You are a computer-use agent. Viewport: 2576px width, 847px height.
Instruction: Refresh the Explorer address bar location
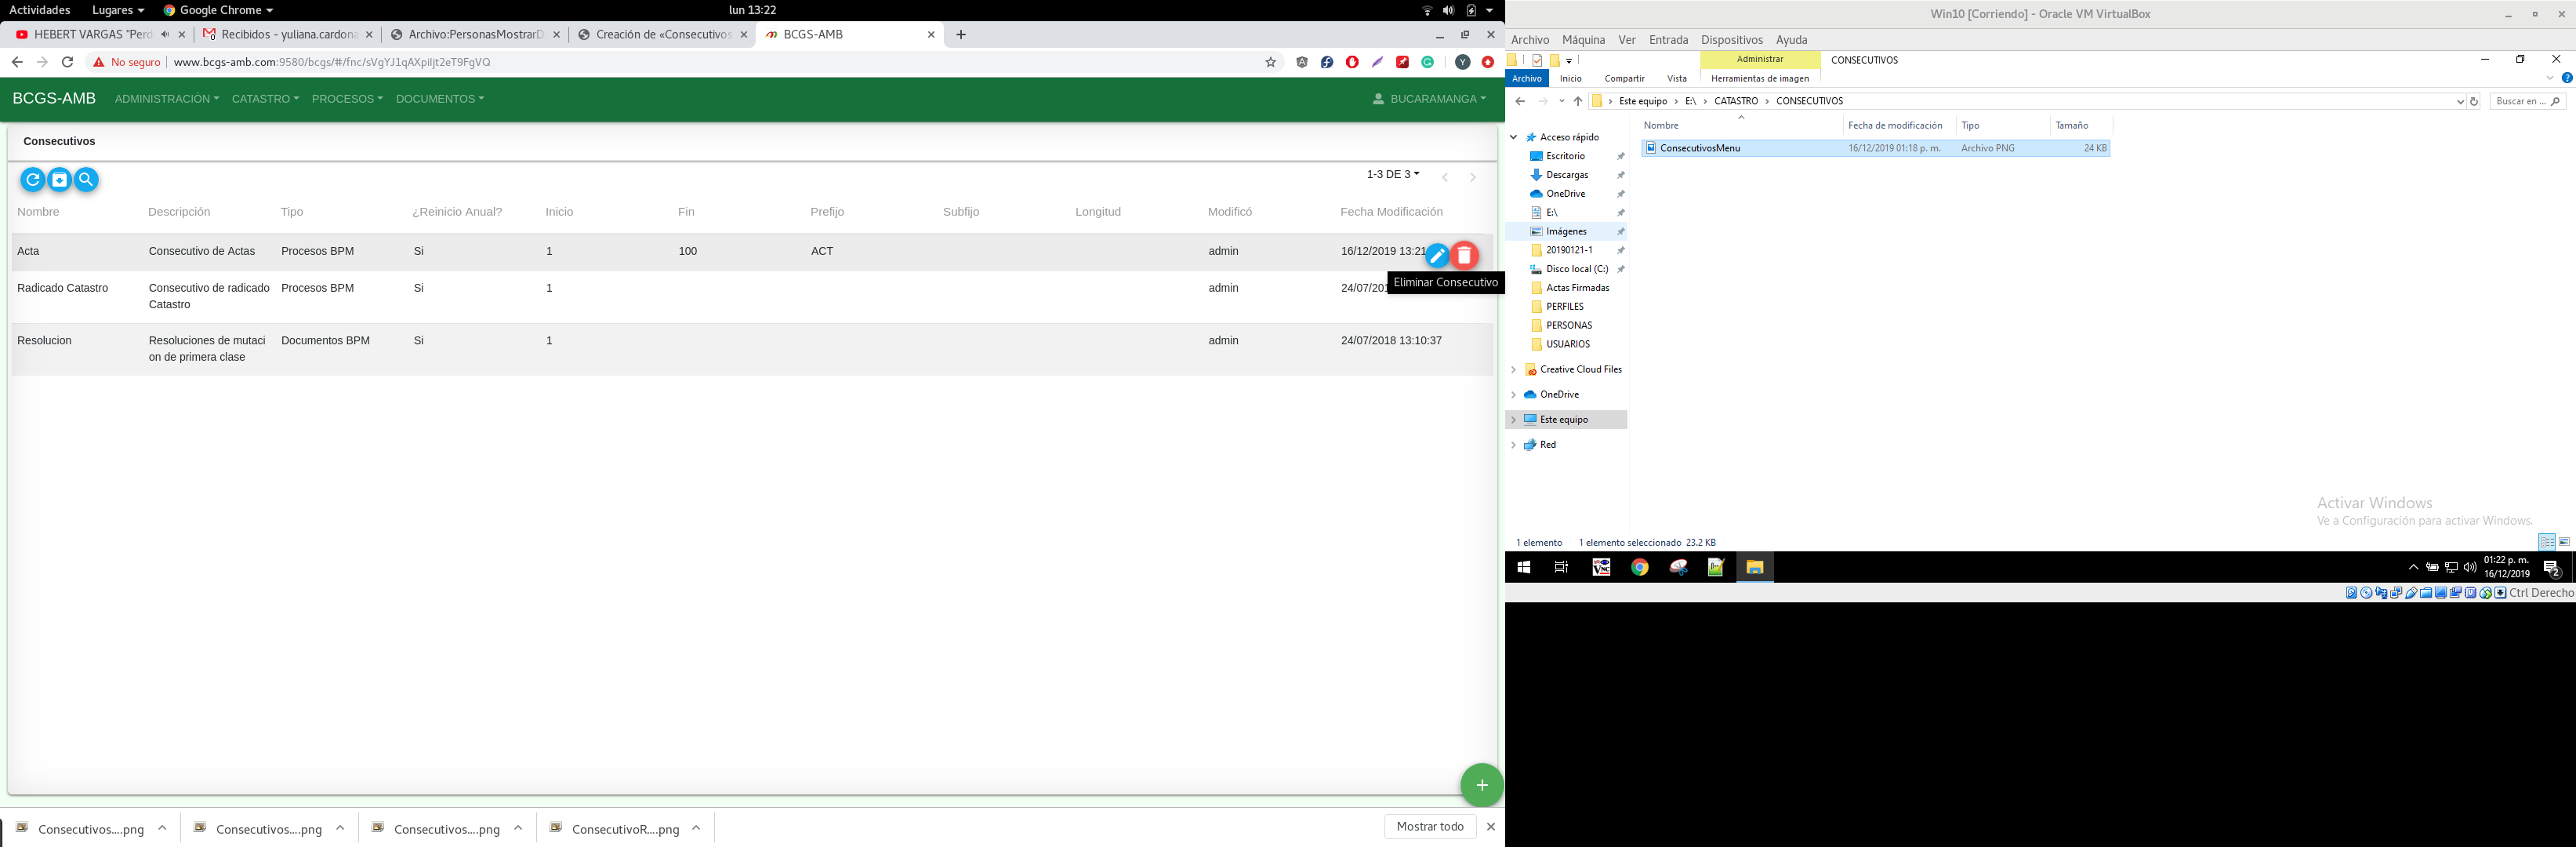tap(2474, 101)
